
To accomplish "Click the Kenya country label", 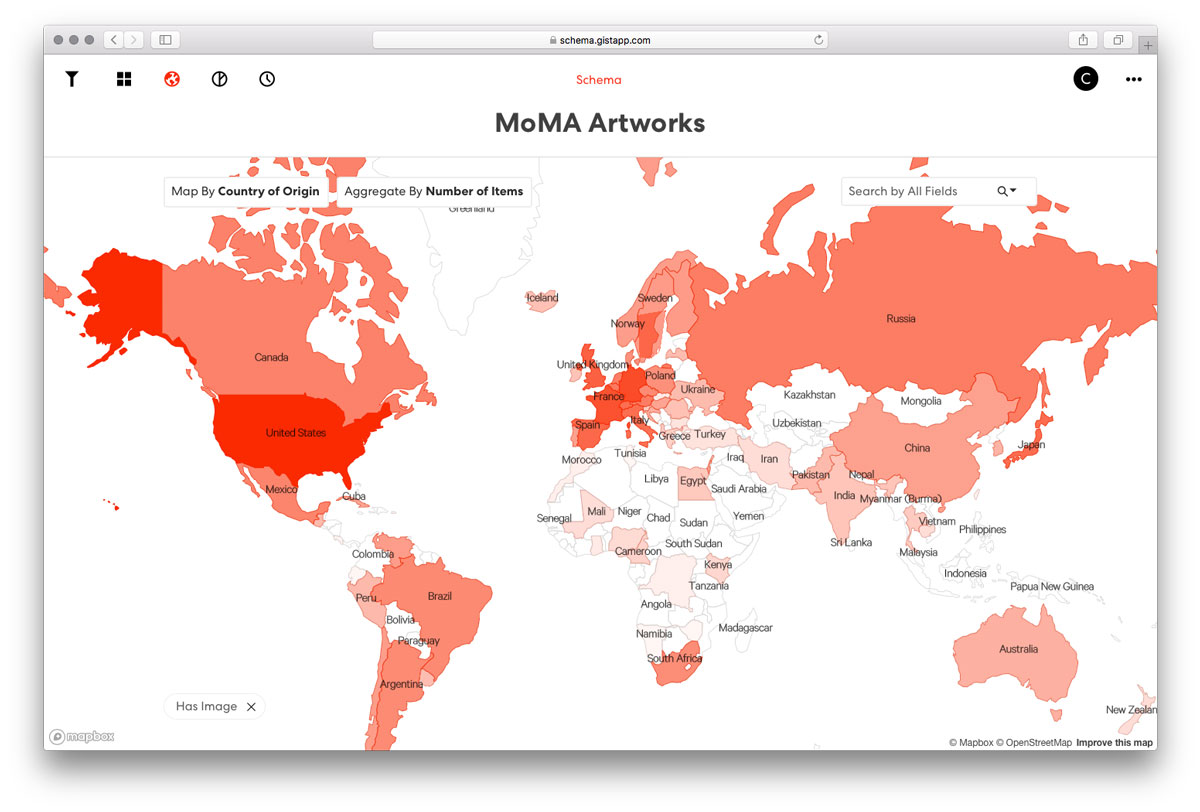I will 718,565.
